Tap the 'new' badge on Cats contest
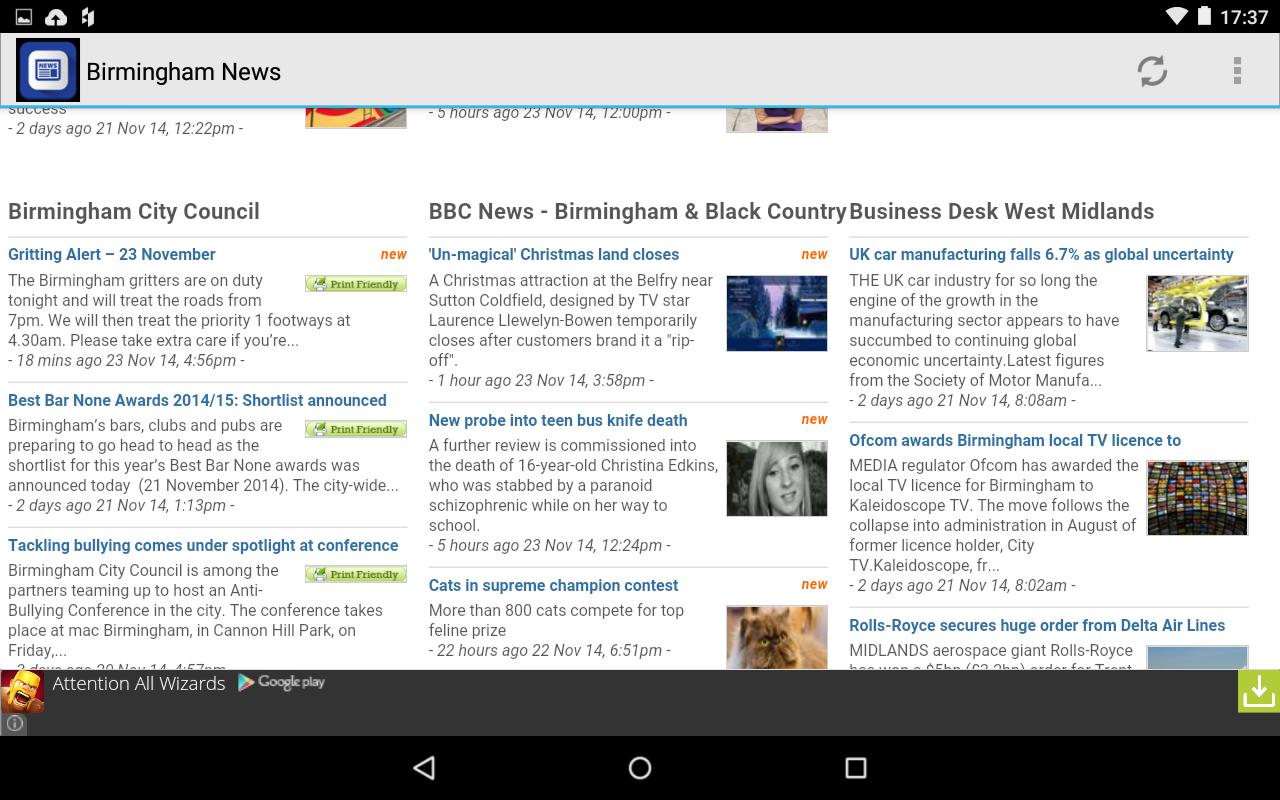This screenshot has width=1280, height=800. click(x=814, y=584)
